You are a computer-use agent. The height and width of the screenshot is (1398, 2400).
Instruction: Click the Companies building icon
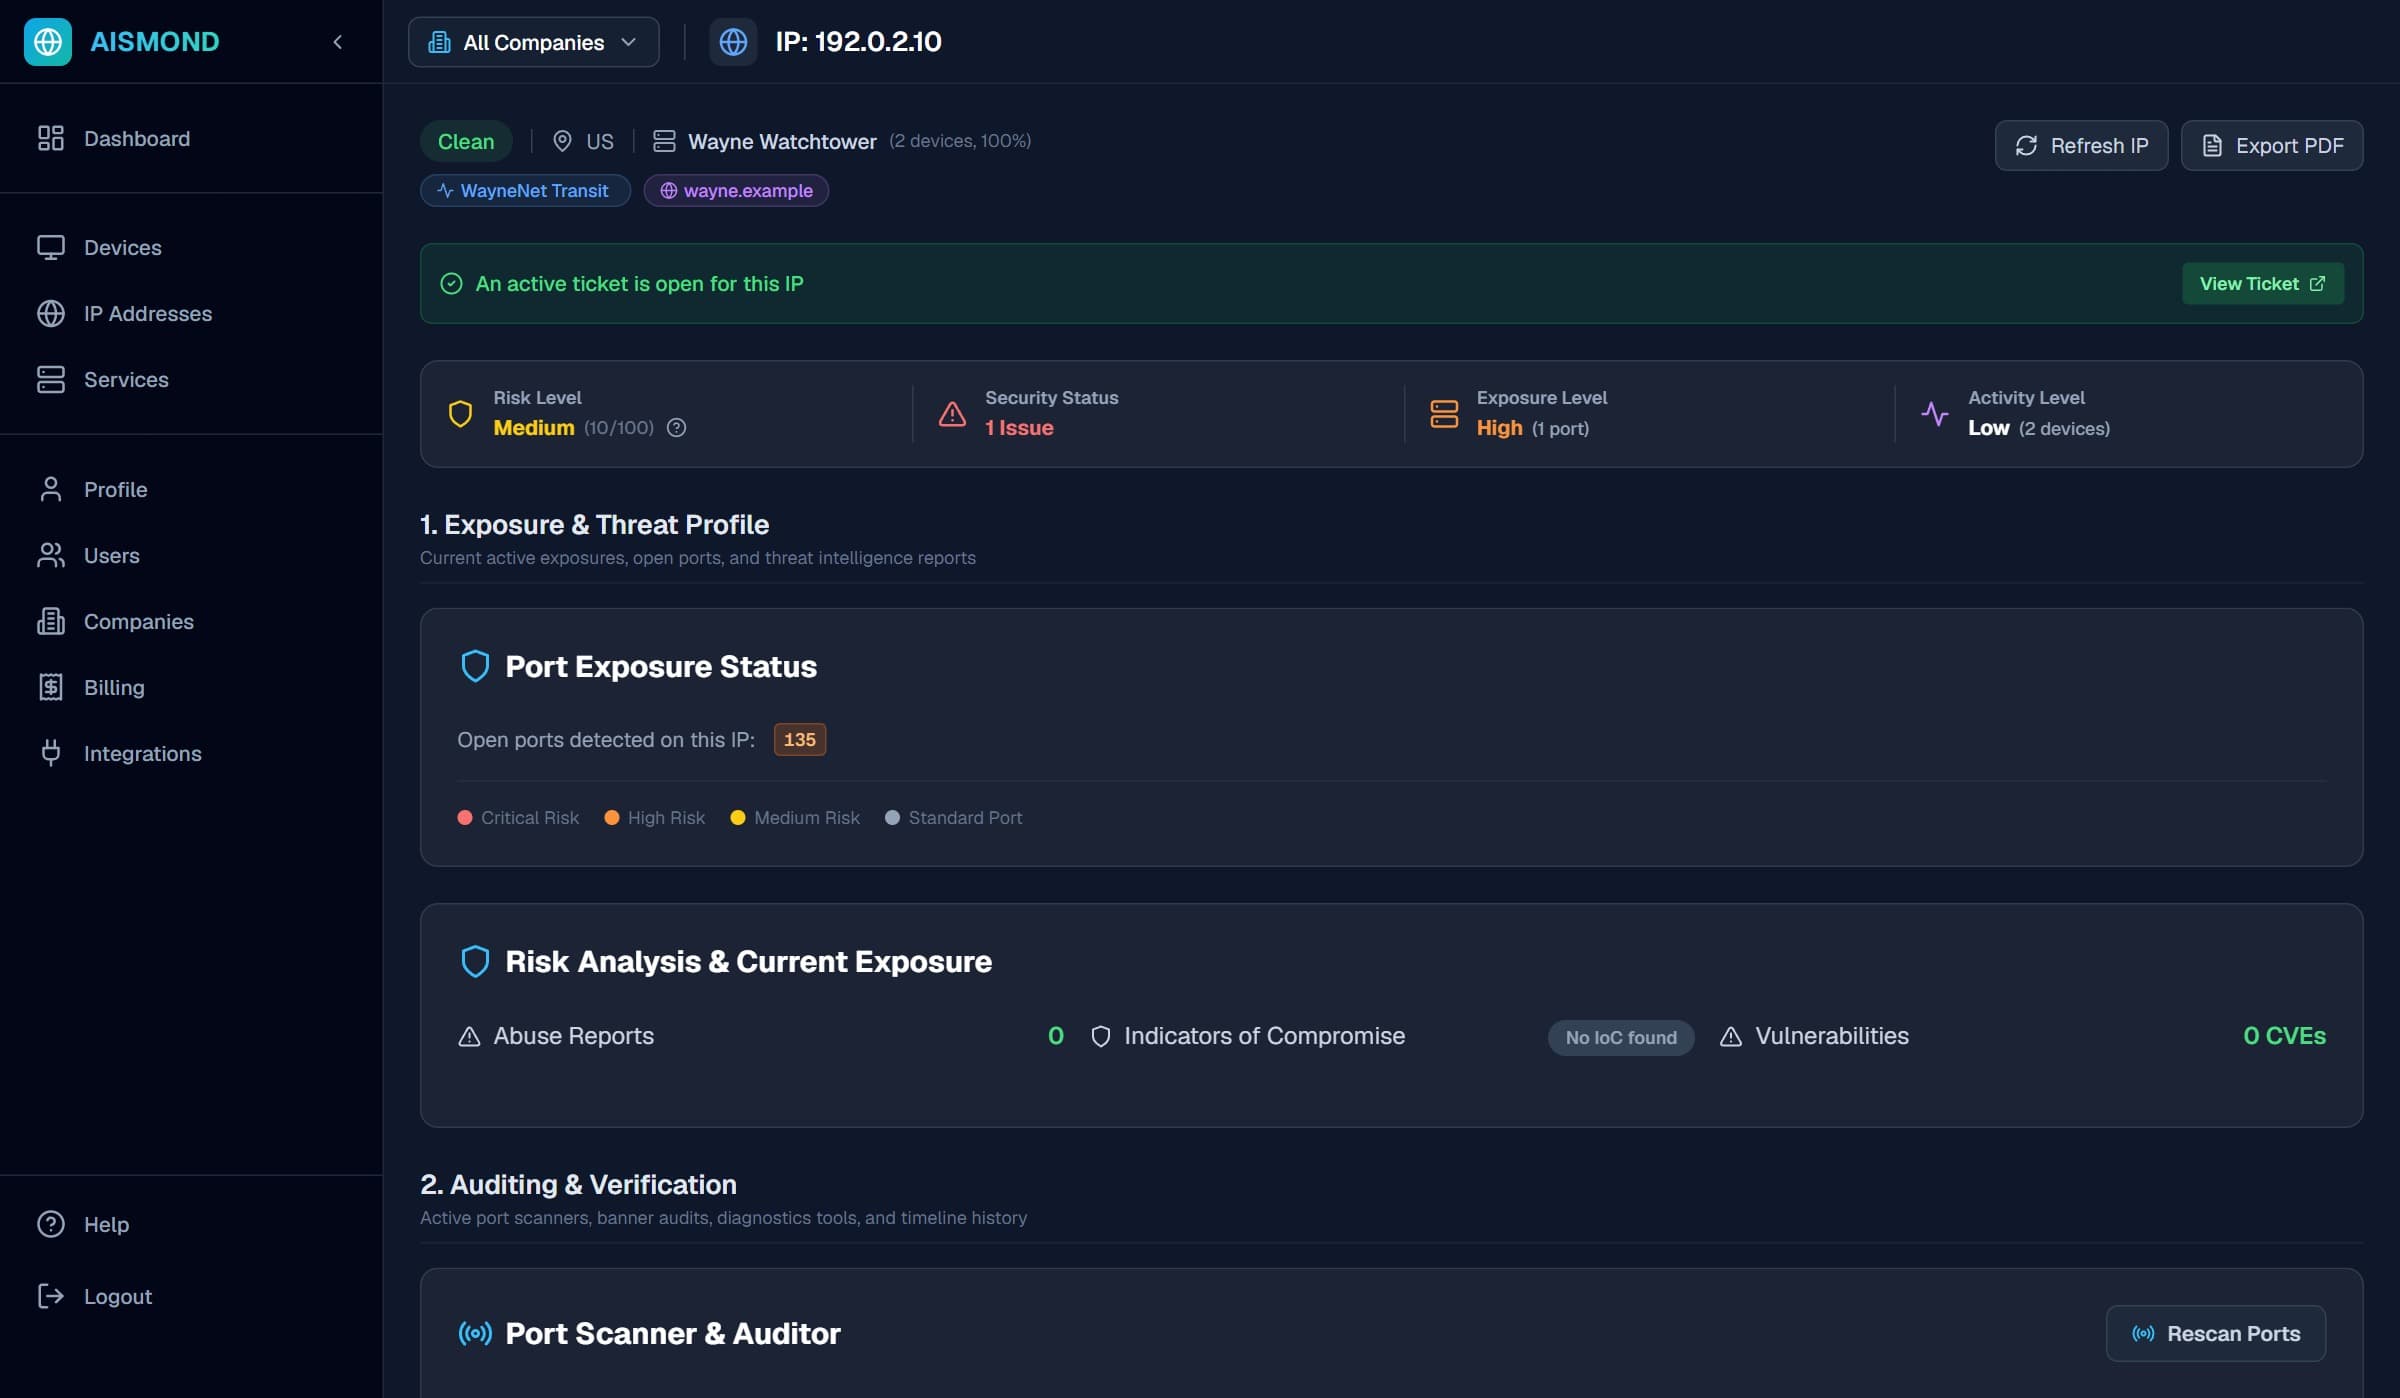tap(51, 621)
